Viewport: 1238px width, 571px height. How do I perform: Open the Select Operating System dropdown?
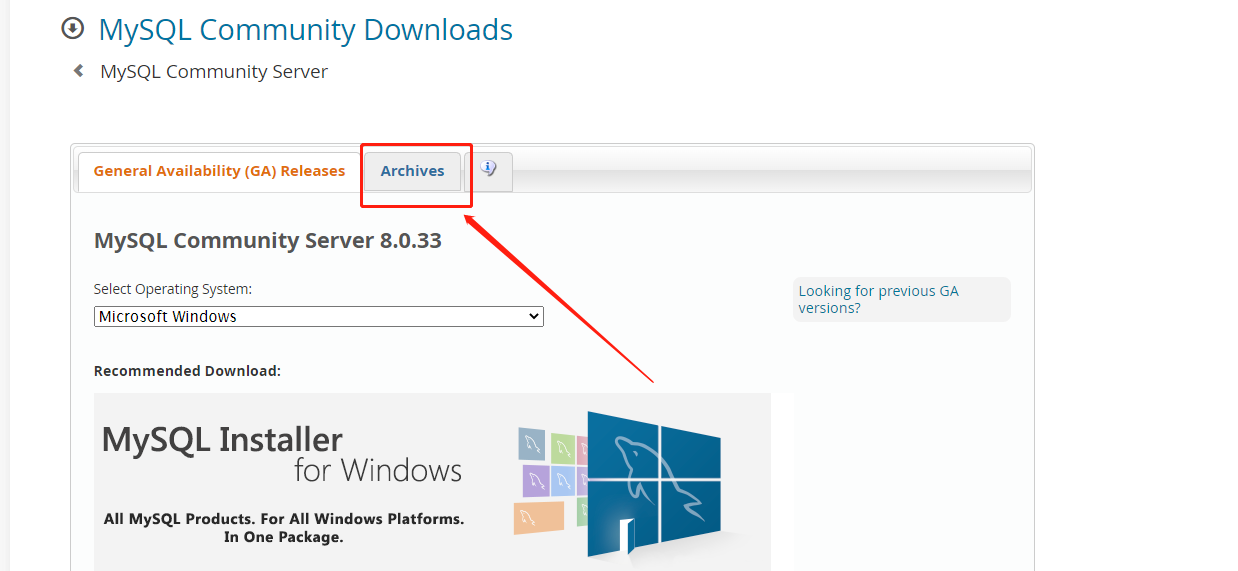coord(319,316)
